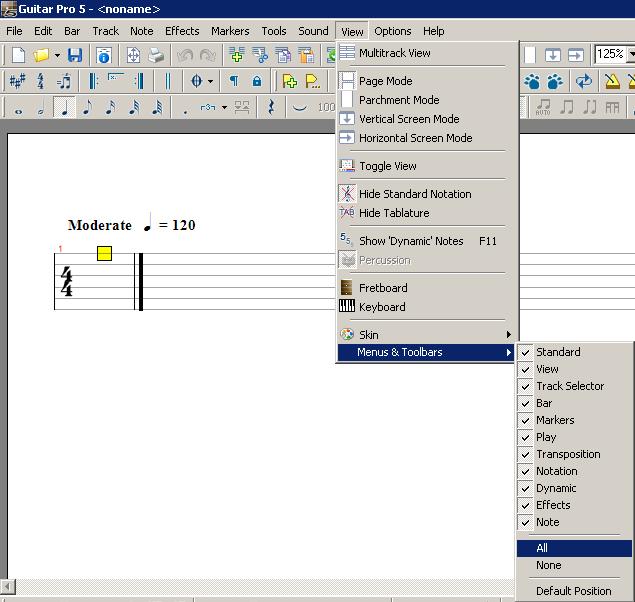Open the tuplet dropdown arrow
635x602 pixels.
pos(224,108)
